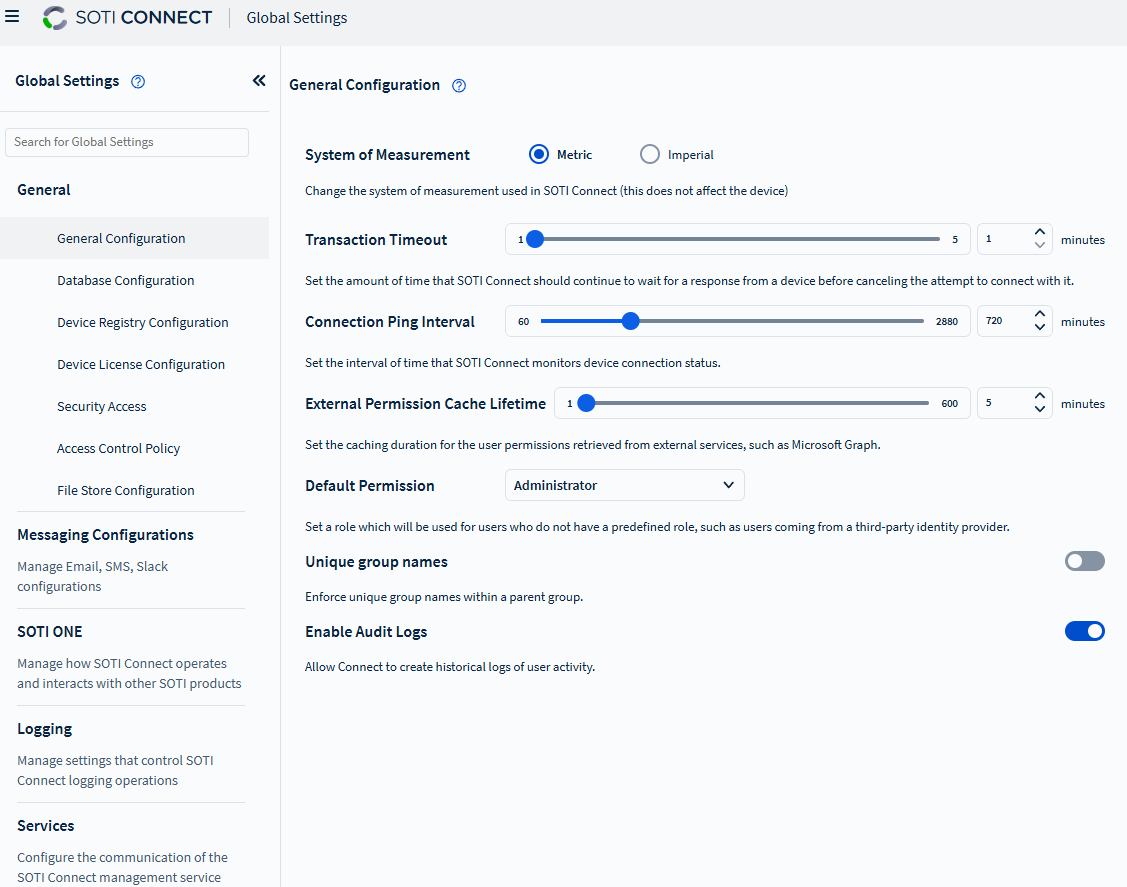
Task: Decrease Connection Ping Interval with down arrow
Action: [1039, 327]
